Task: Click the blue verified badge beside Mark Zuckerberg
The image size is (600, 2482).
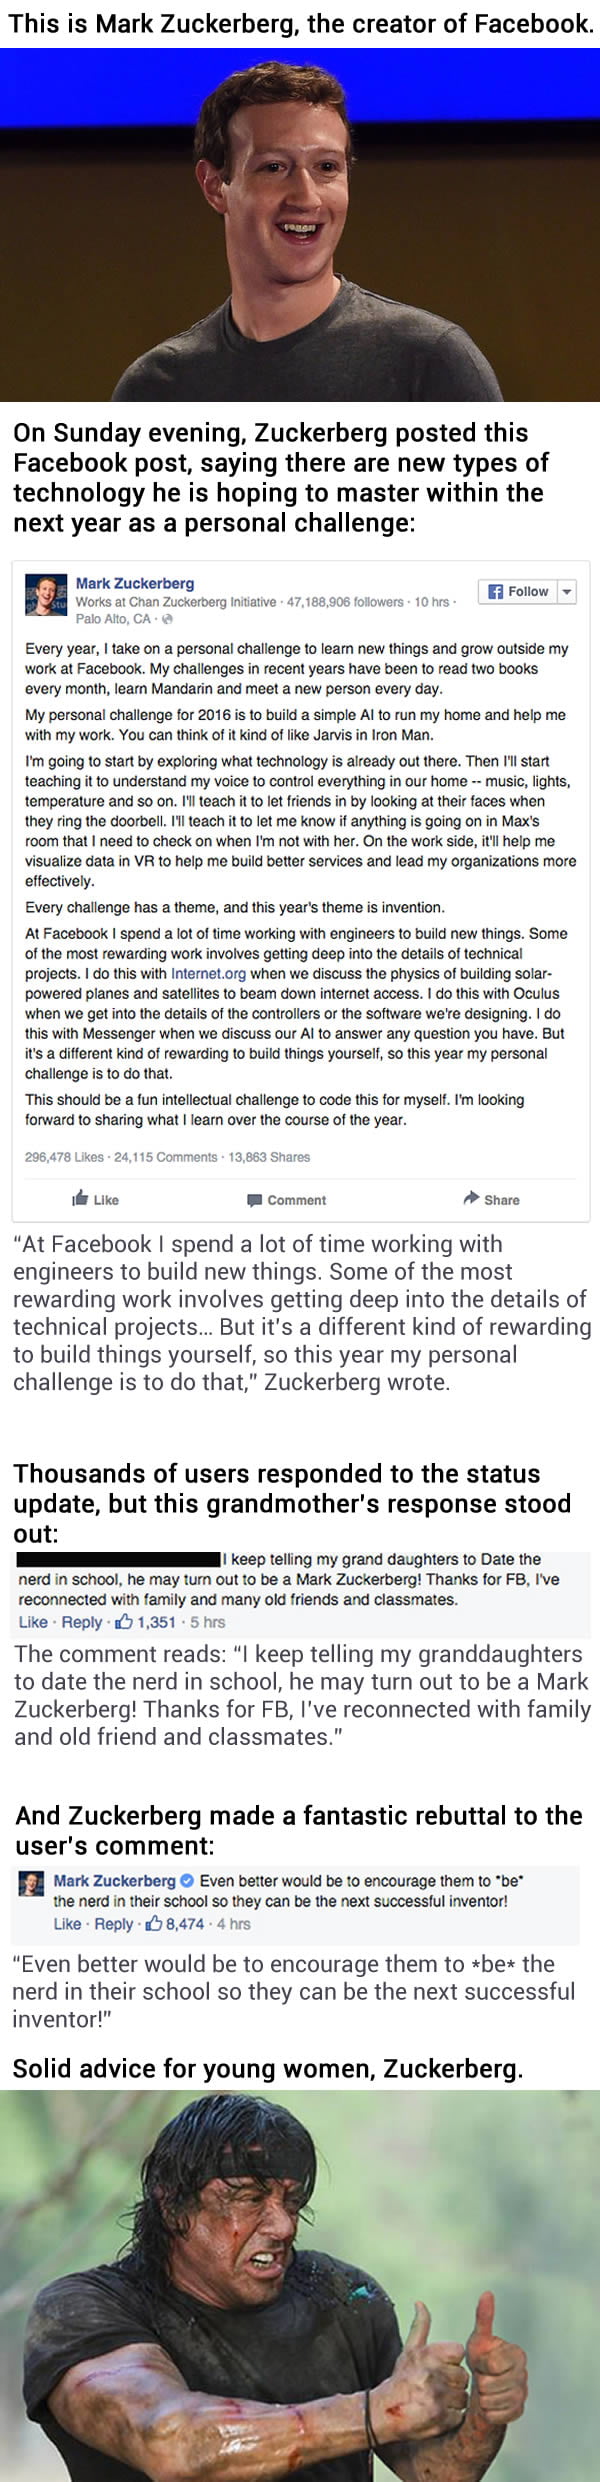Action: click(x=186, y=1880)
